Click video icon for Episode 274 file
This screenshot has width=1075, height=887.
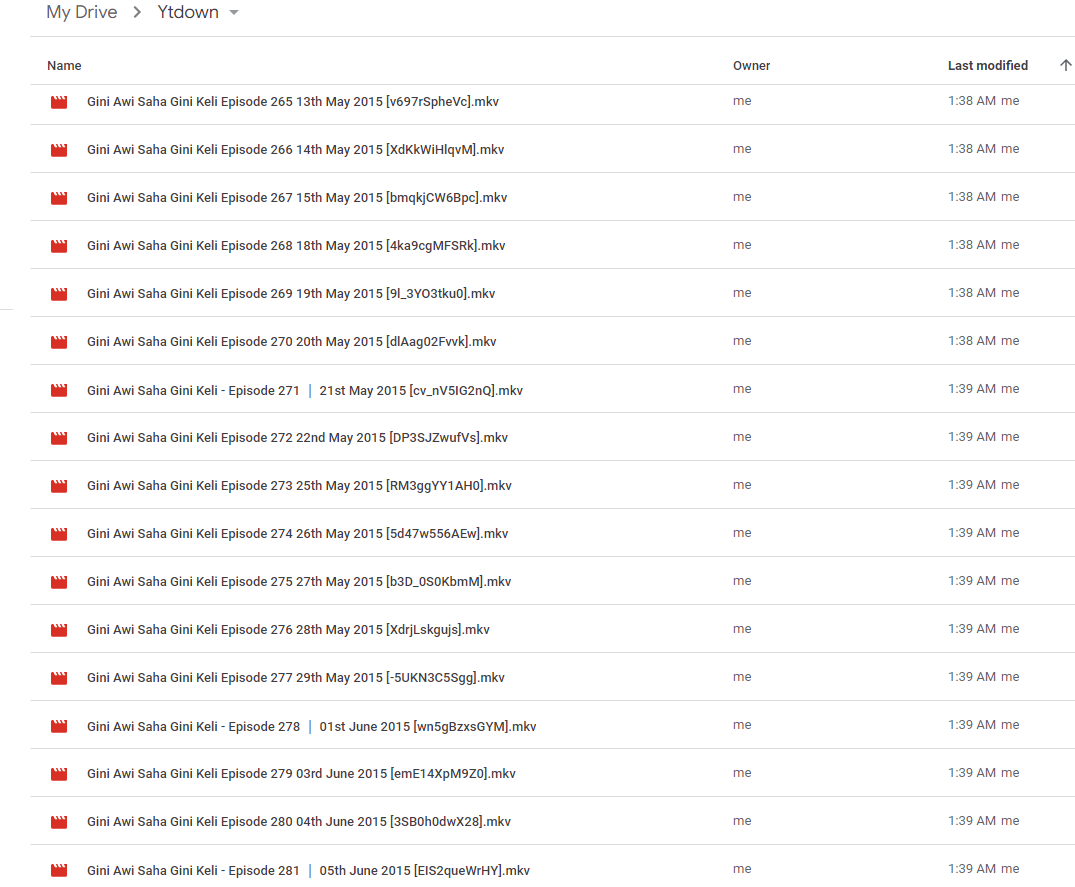click(60, 534)
